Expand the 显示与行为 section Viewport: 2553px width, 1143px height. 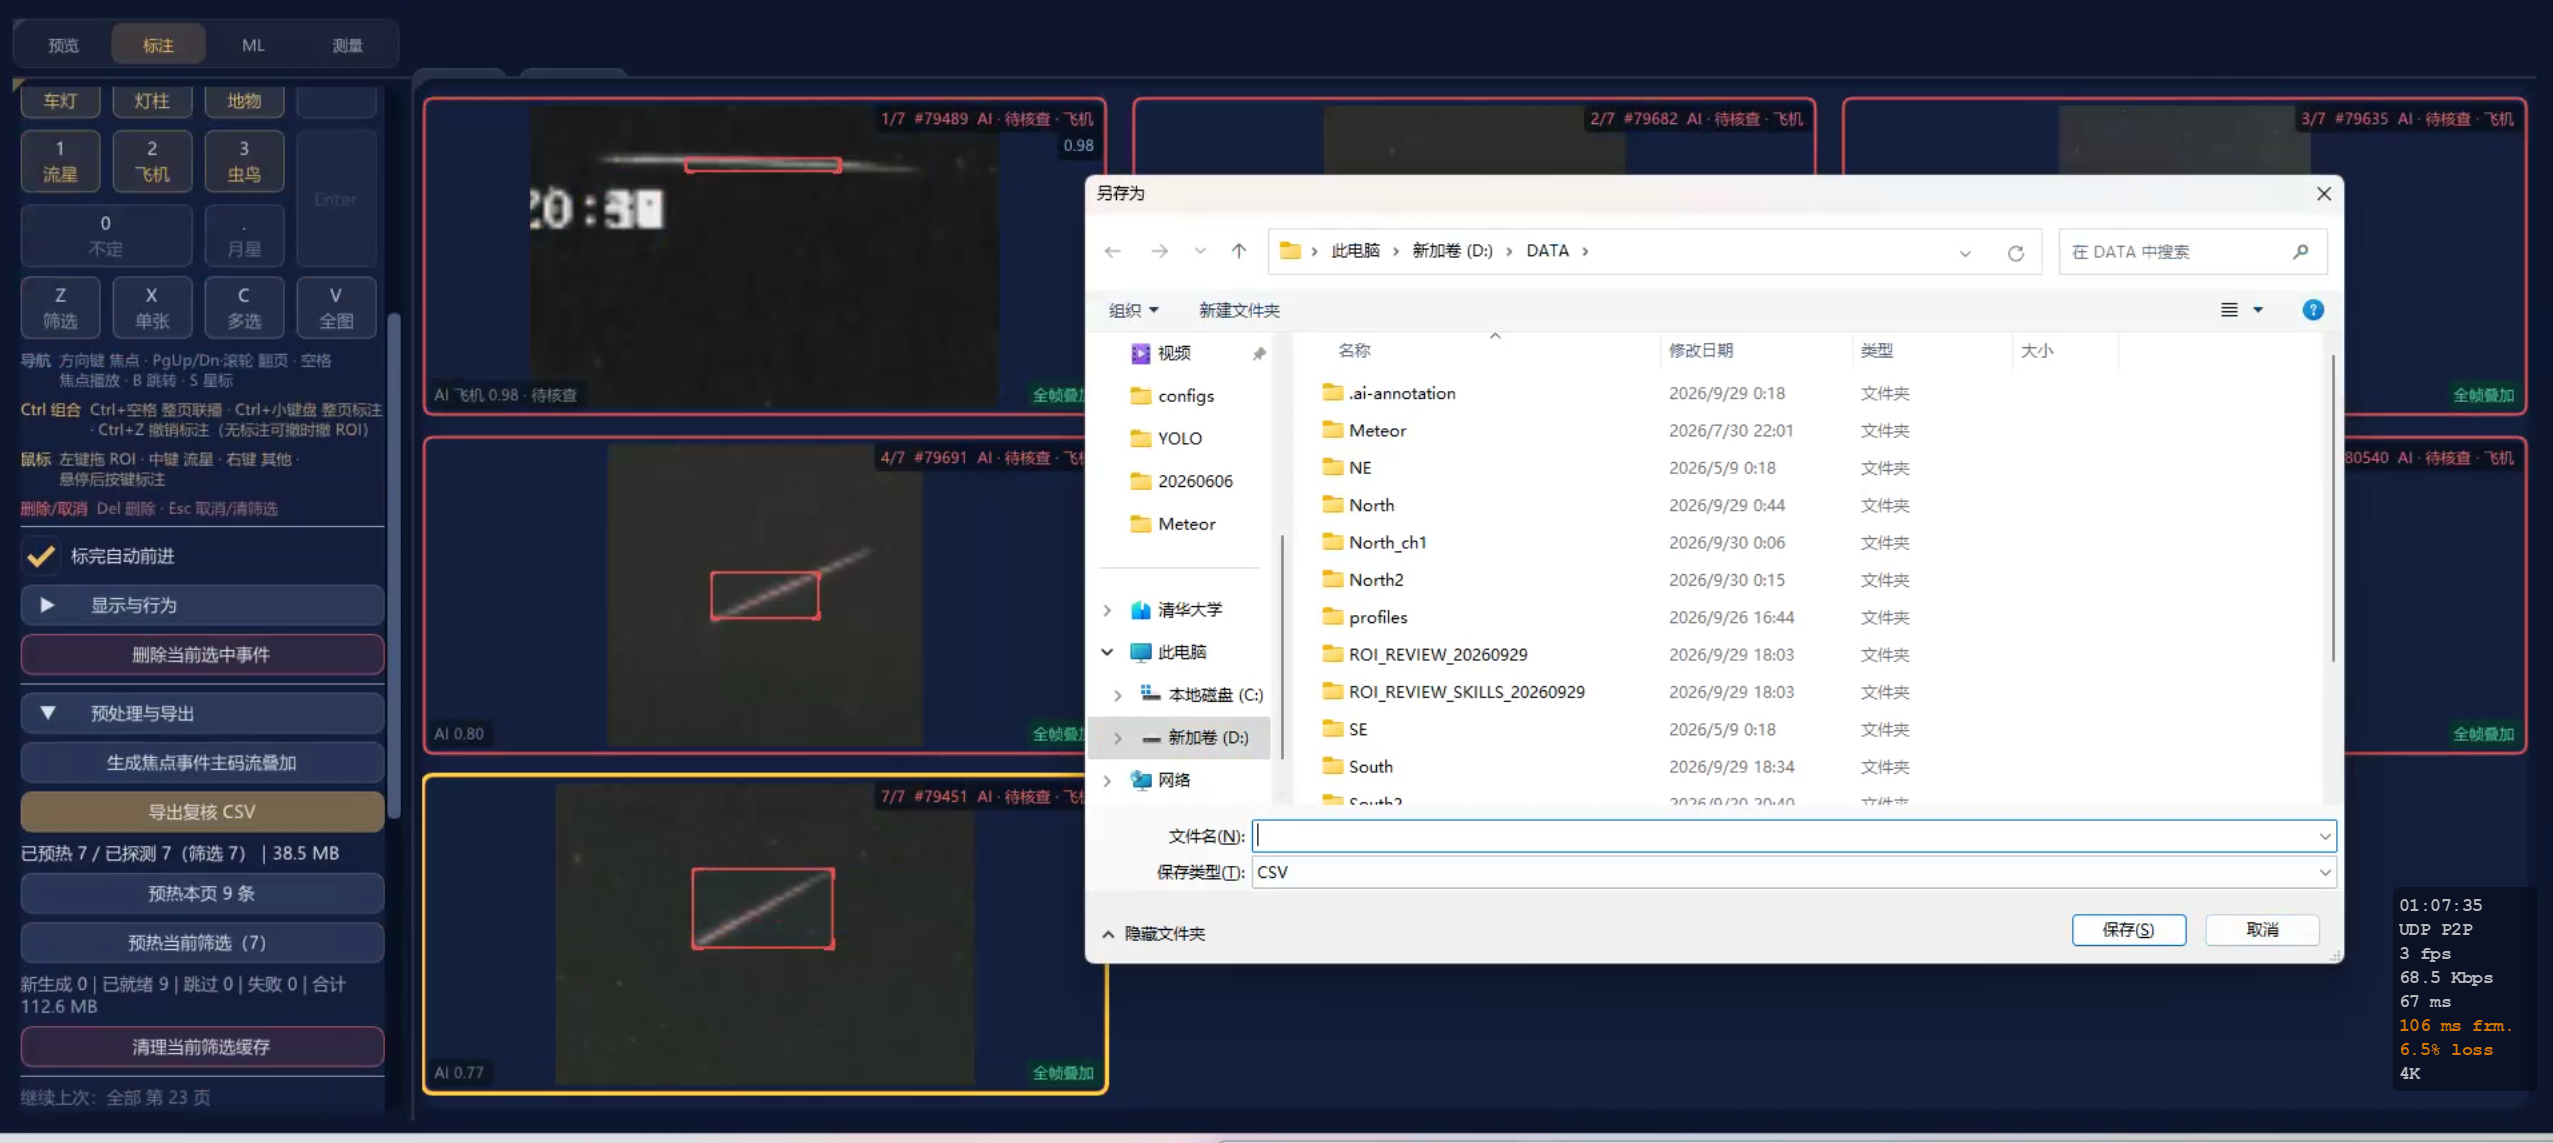click(202, 605)
